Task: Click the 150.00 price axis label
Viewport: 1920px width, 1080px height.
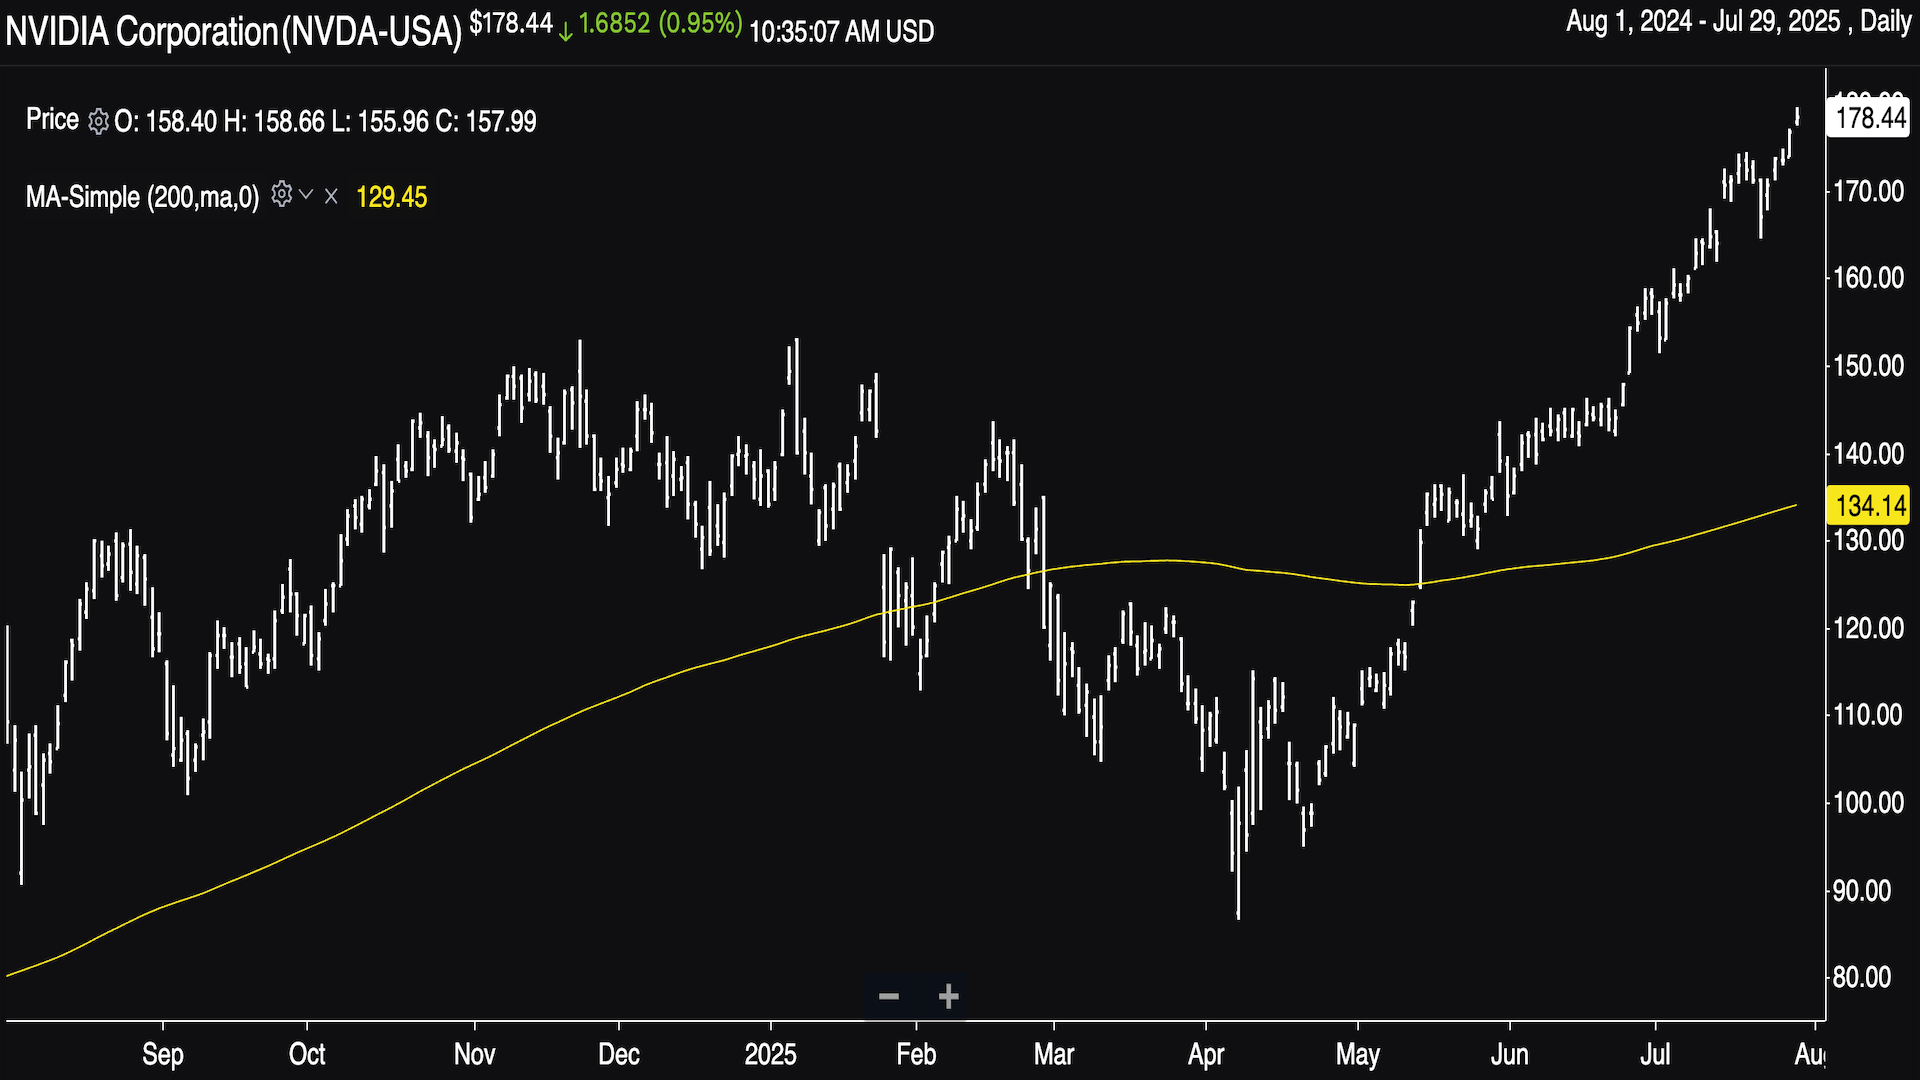Action: click(1868, 366)
